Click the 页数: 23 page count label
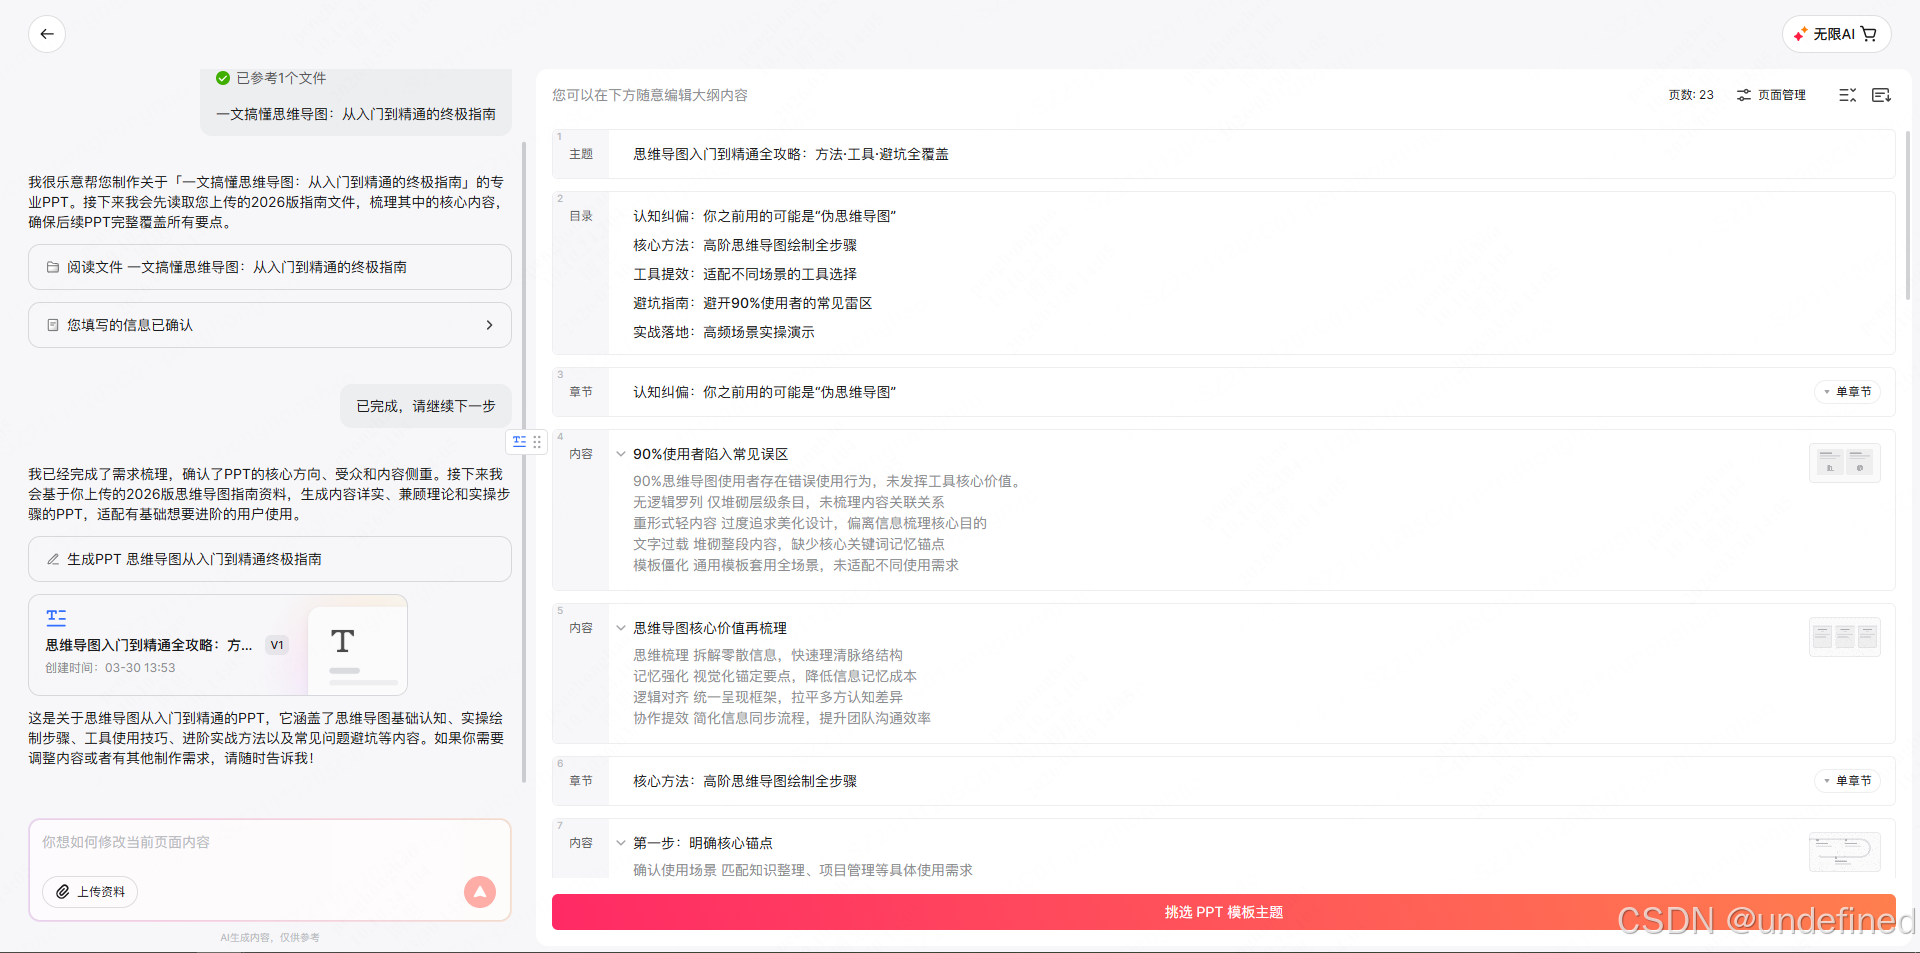This screenshot has height=953, width=1920. (1691, 95)
